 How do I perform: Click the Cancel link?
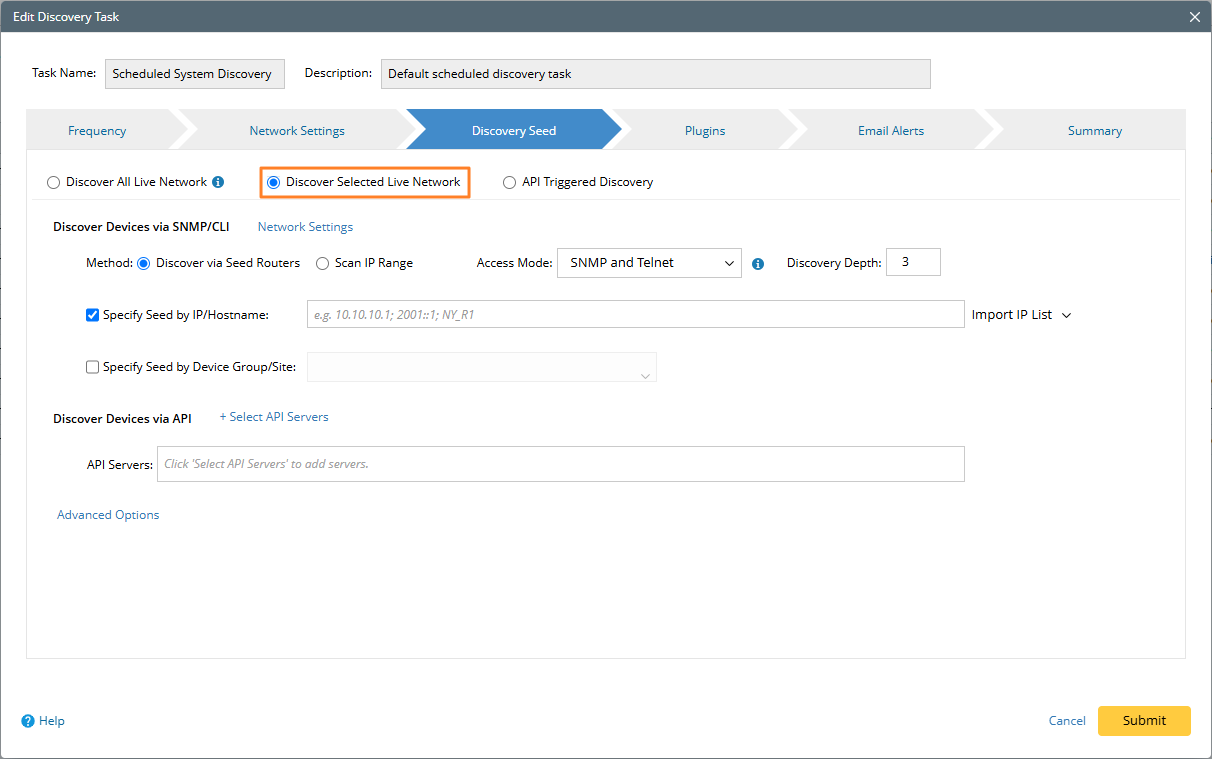[x=1067, y=721]
